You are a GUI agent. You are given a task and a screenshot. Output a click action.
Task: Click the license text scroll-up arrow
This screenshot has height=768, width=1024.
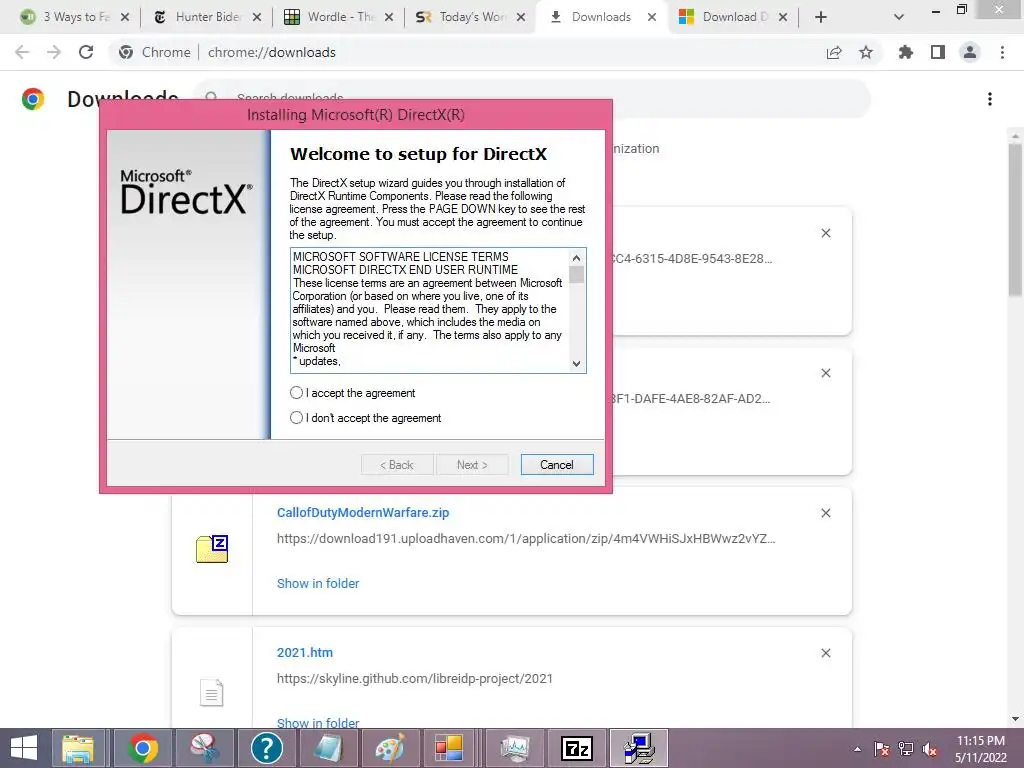coord(576,258)
